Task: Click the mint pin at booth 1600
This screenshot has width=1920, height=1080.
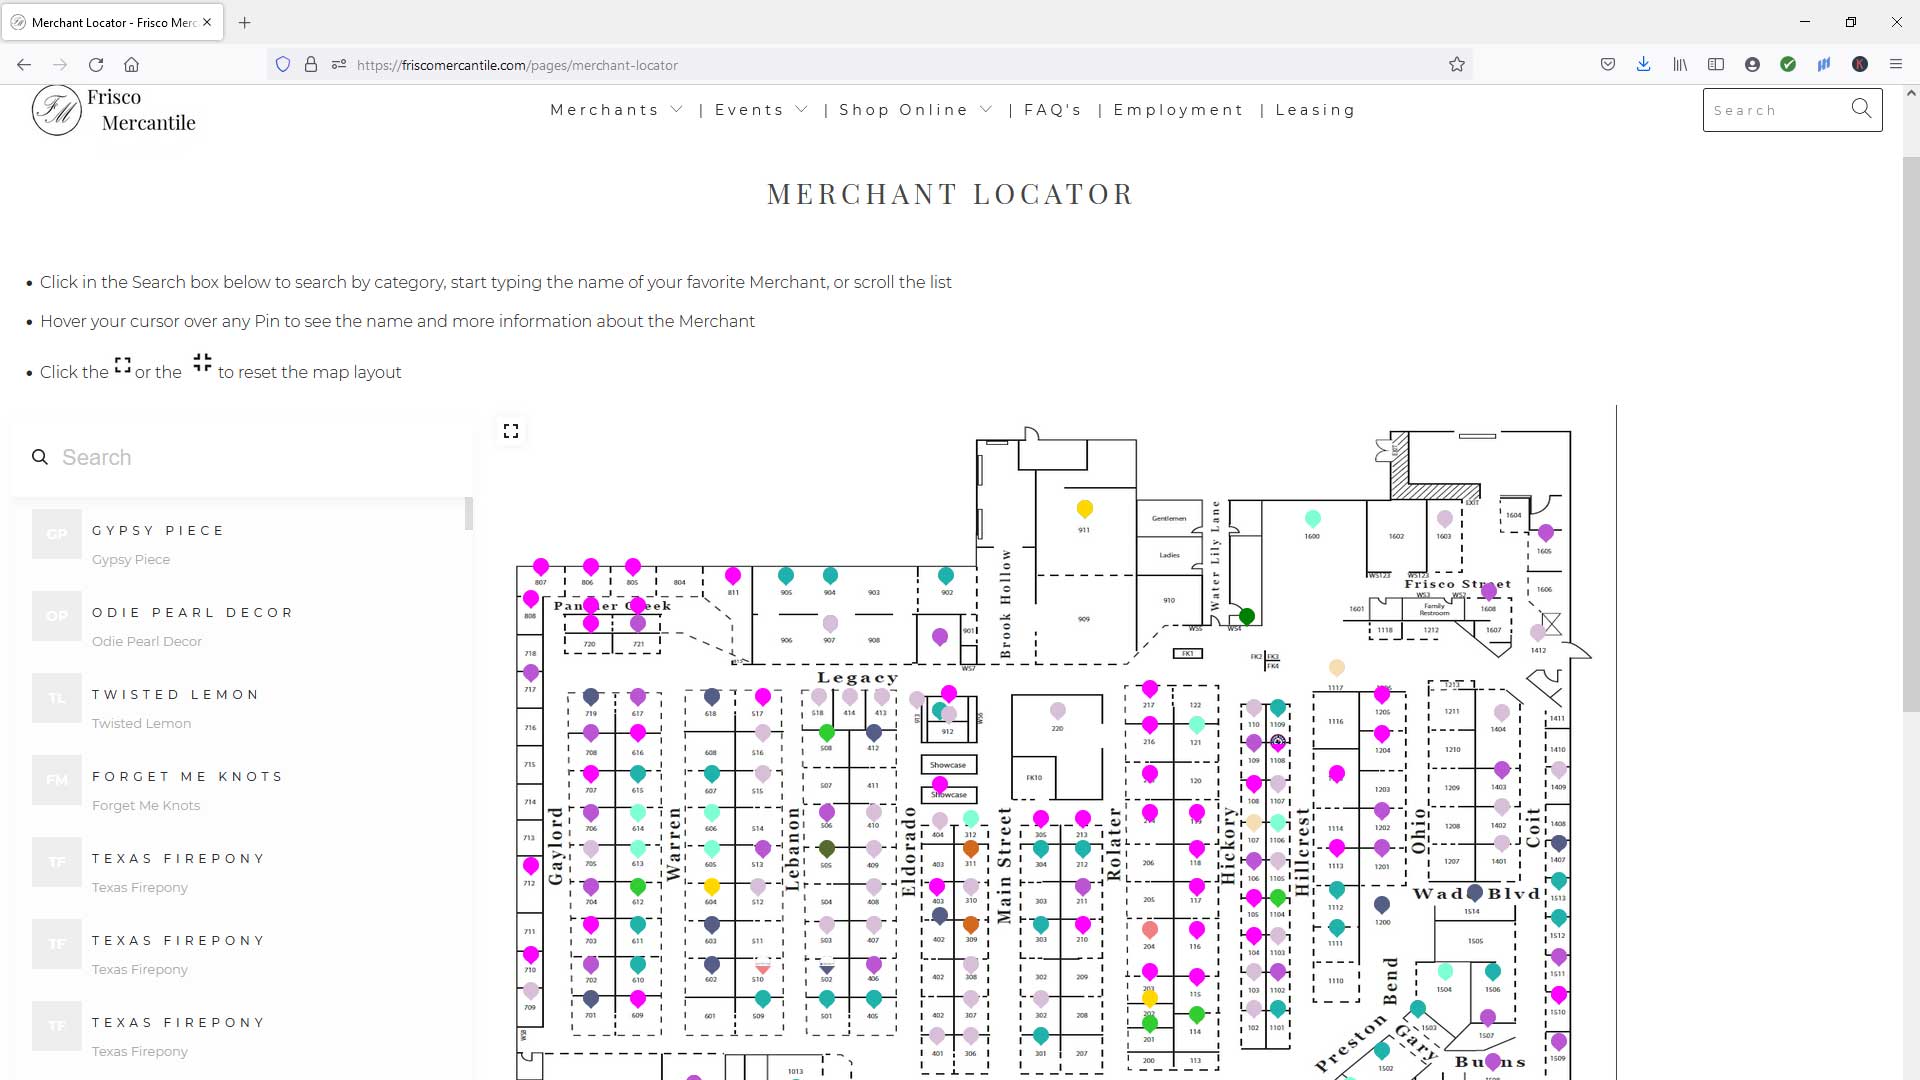Action: (1313, 519)
